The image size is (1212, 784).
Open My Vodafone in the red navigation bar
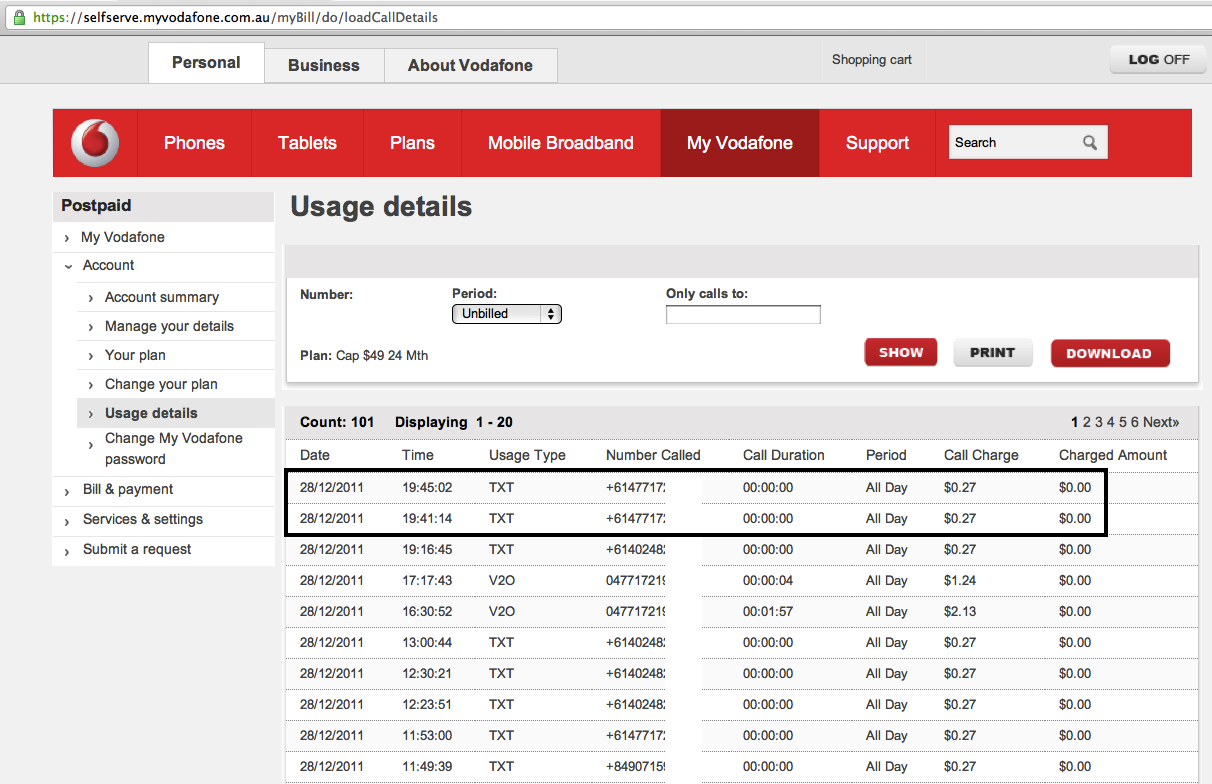pyautogui.click(x=740, y=143)
